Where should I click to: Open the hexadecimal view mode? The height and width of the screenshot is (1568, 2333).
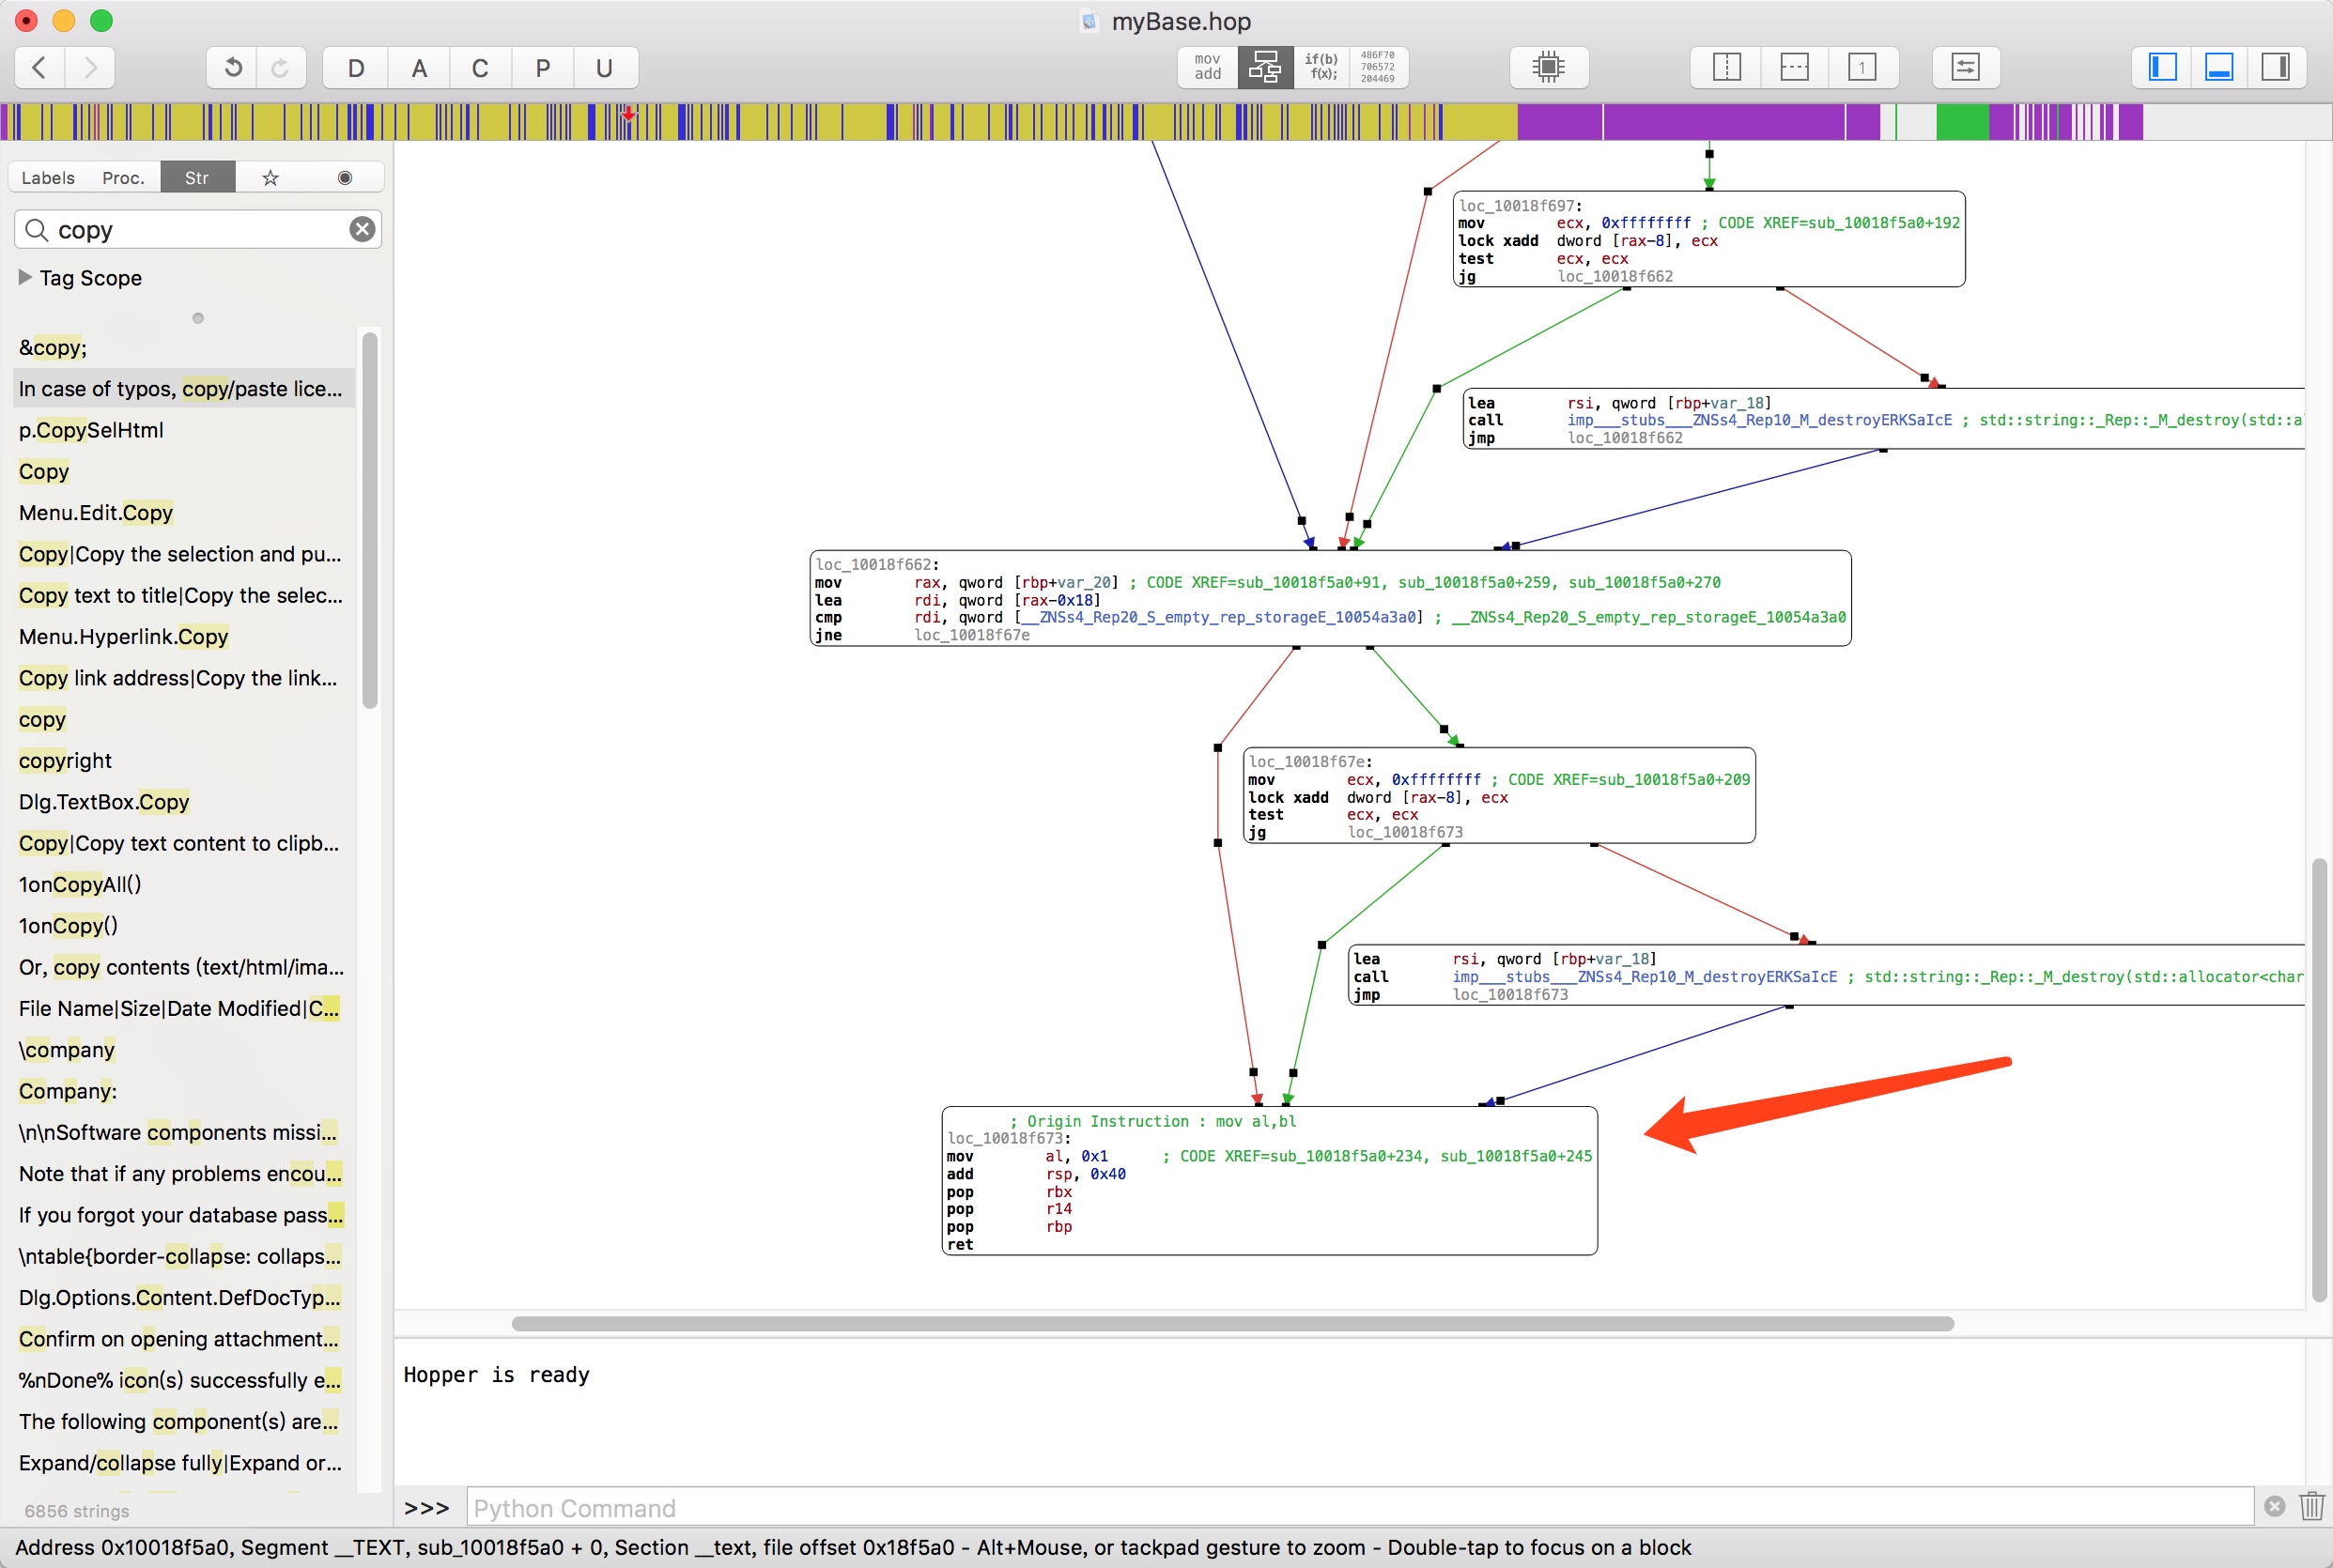point(1377,68)
